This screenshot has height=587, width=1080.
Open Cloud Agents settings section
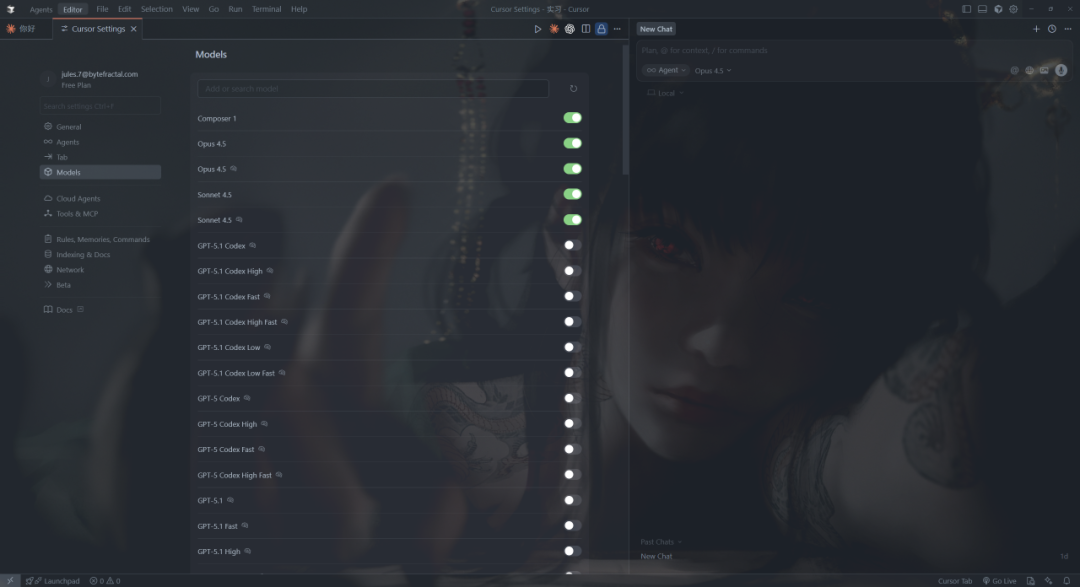click(101, 198)
